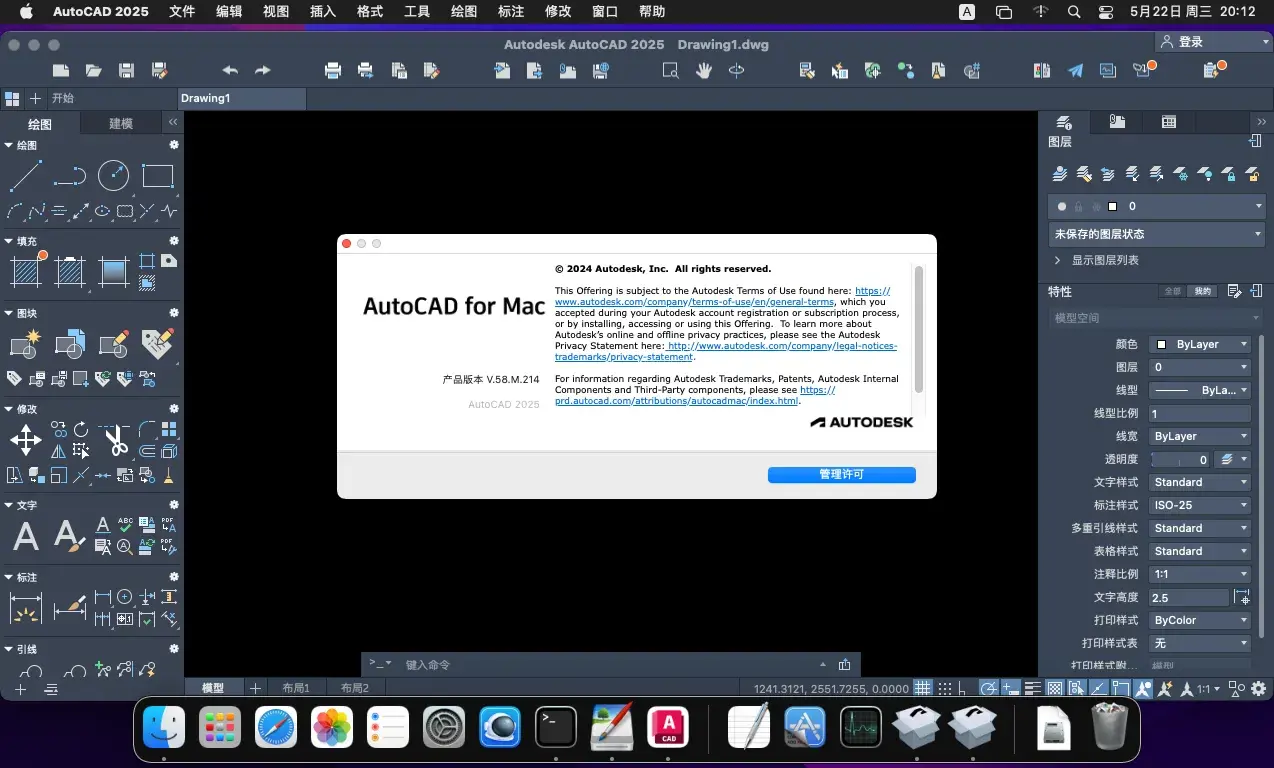Click the white layer color swatch beside 0
Screen dimensions: 1274x768
click(1112, 206)
